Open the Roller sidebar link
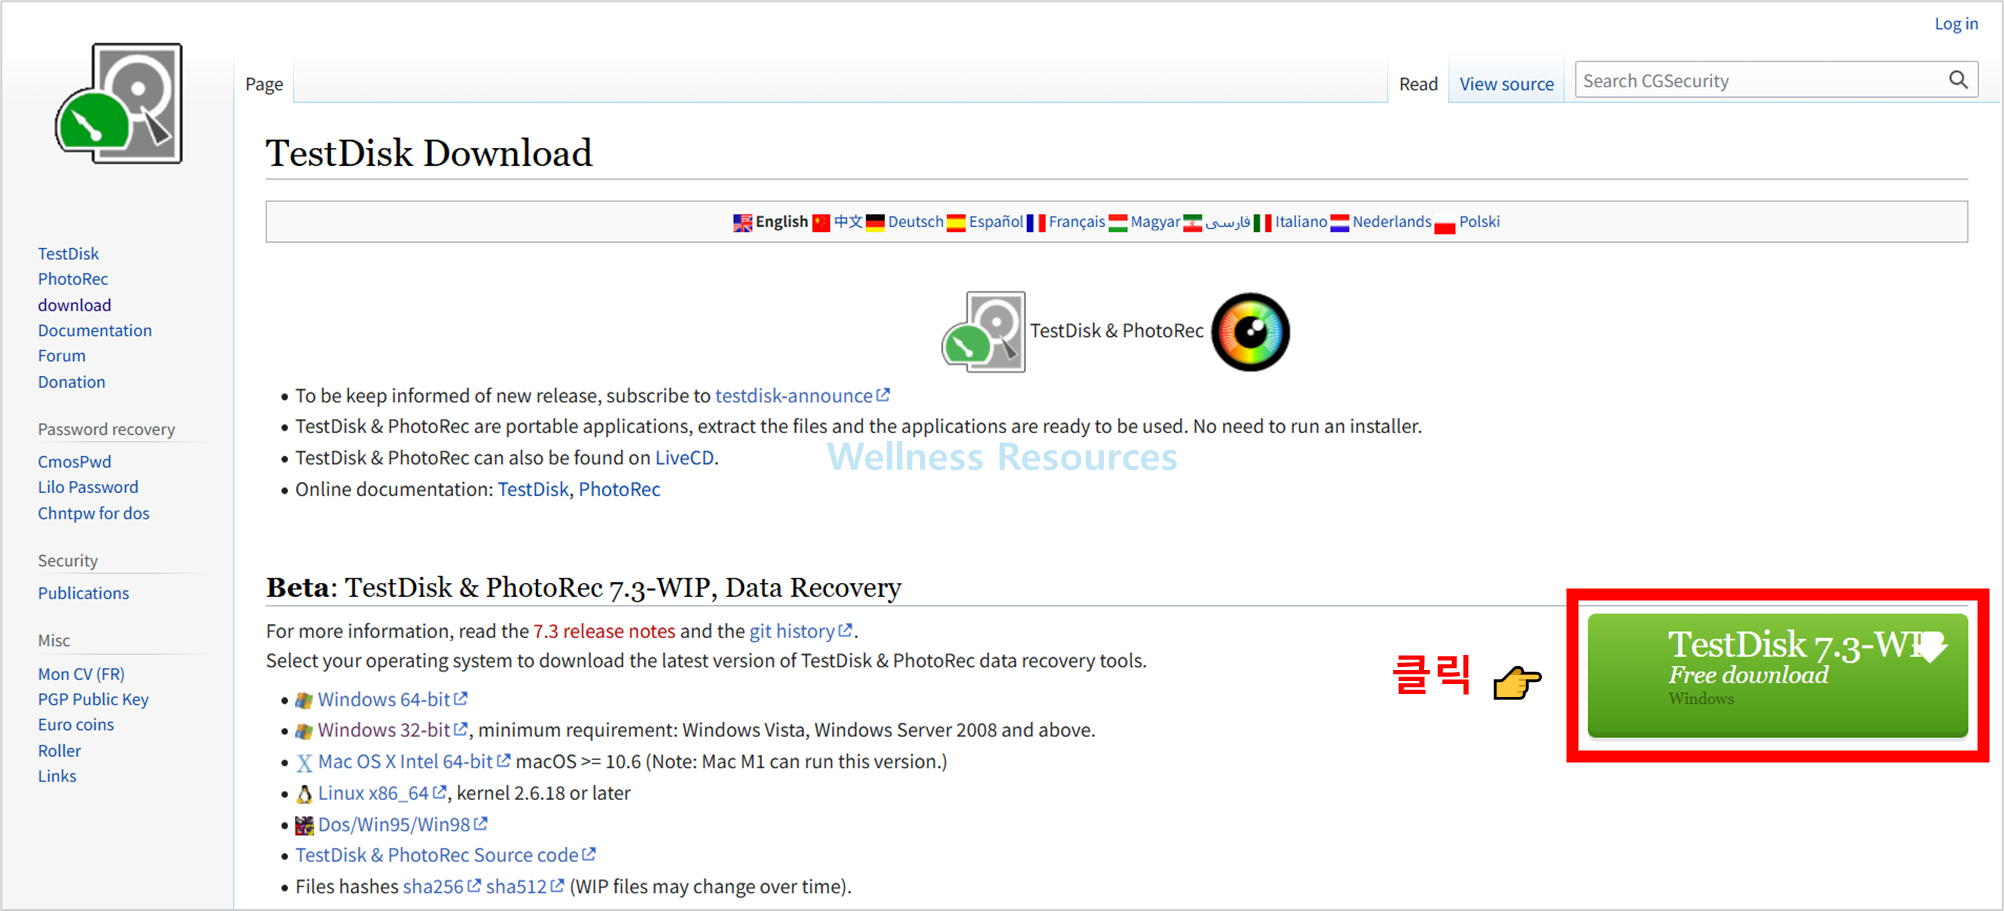This screenshot has width=2004, height=911. (x=59, y=751)
